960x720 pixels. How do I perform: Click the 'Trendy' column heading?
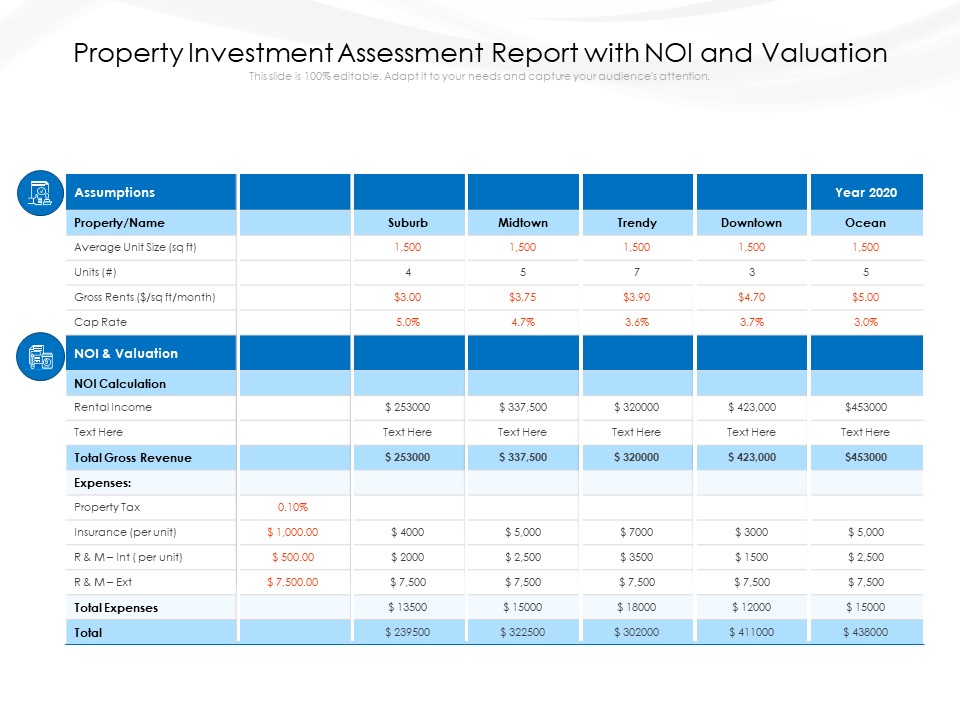tap(637, 223)
